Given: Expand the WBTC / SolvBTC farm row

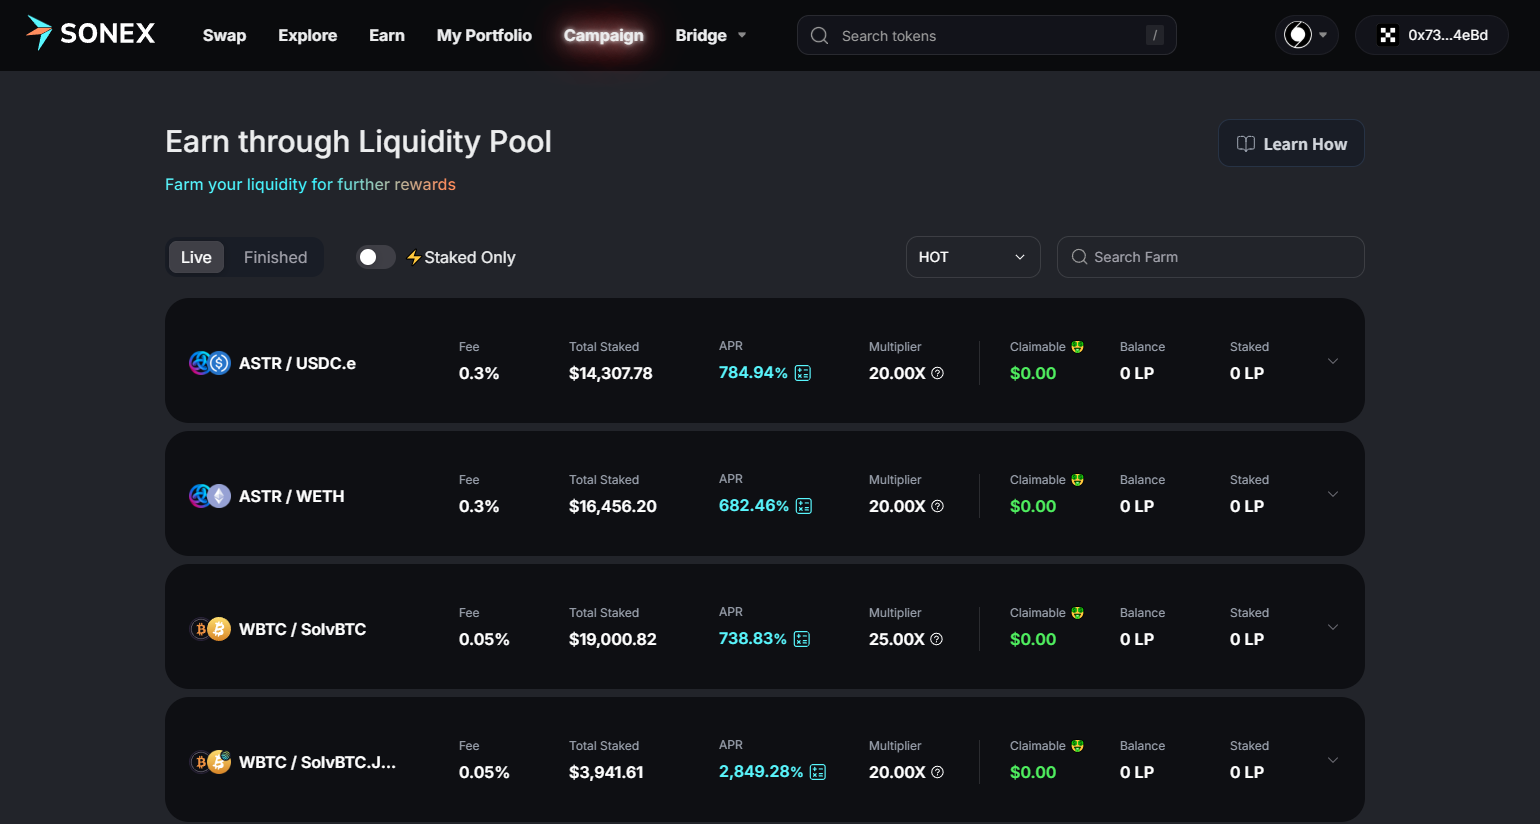Looking at the screenshot, I should click(x=1333, y=627).
